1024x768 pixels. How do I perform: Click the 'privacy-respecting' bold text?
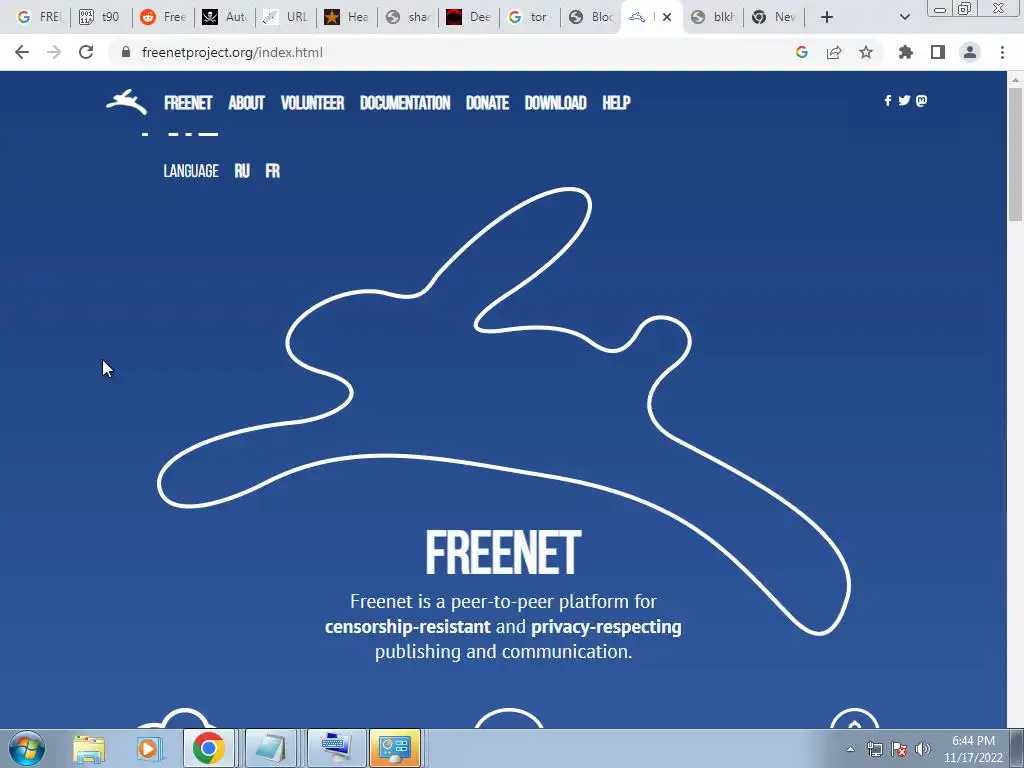point(606,627)
